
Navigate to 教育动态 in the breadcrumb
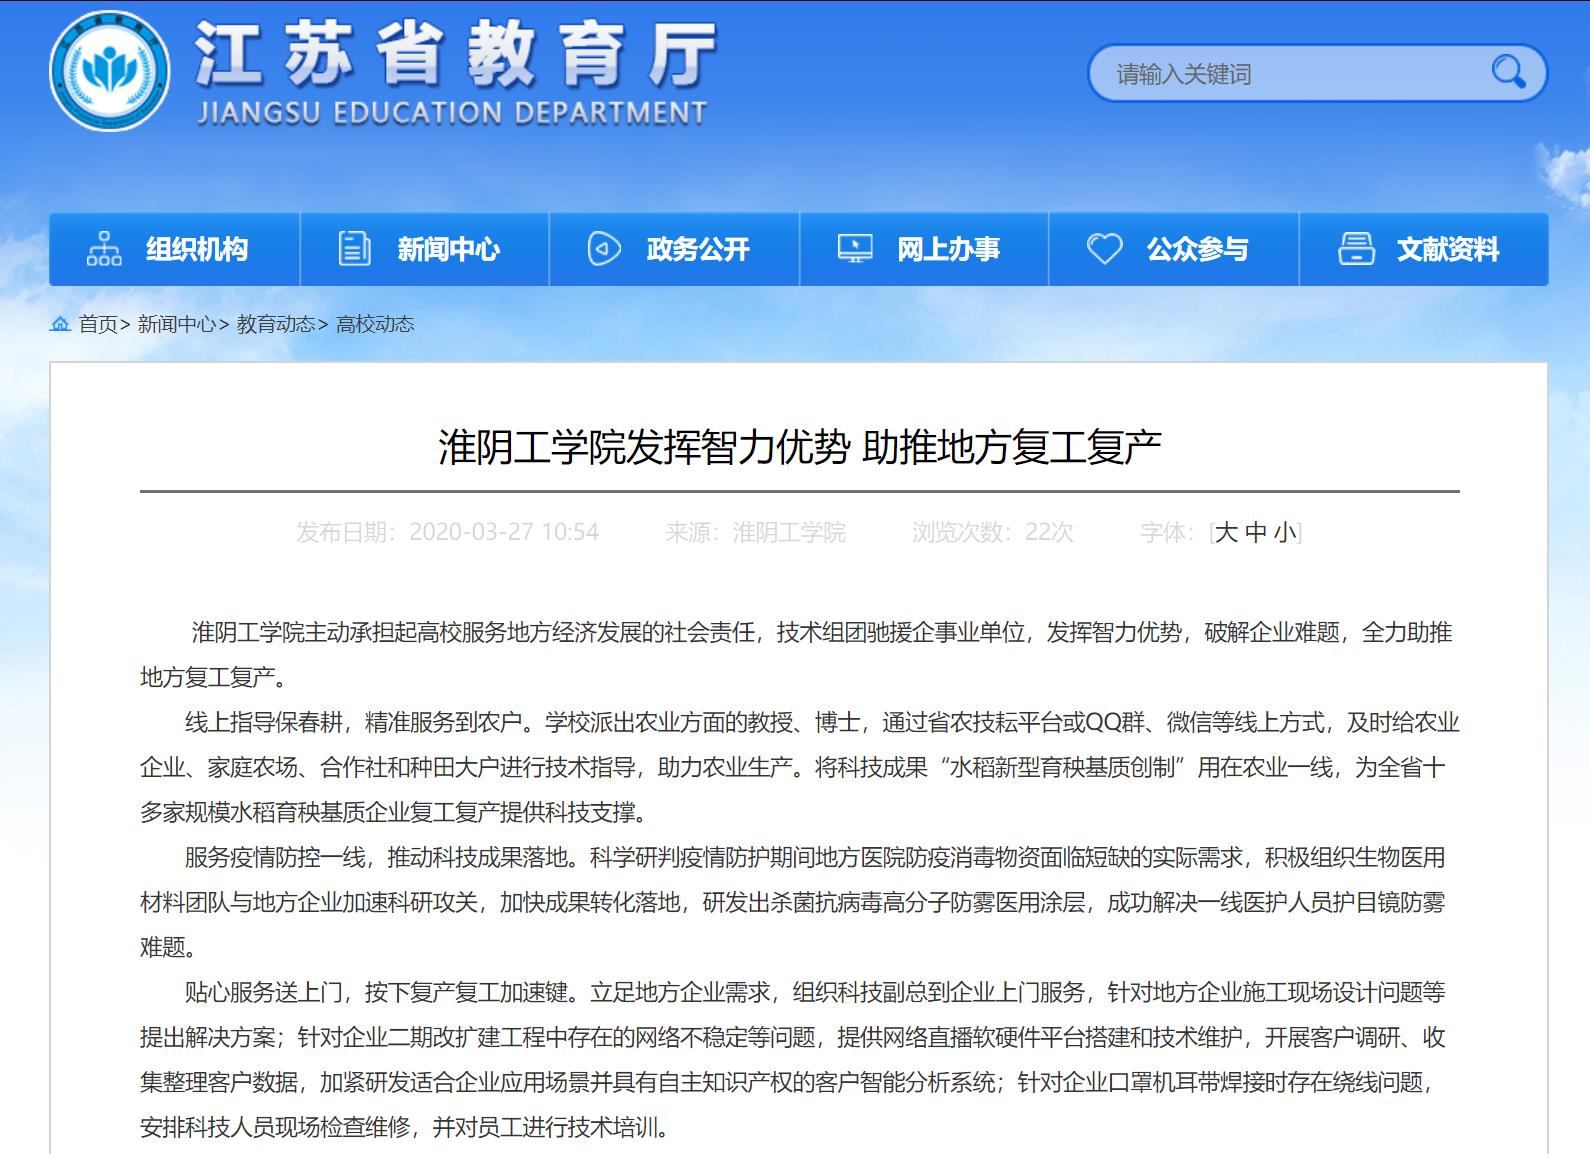pyautogui.click(x=276, y=324)
